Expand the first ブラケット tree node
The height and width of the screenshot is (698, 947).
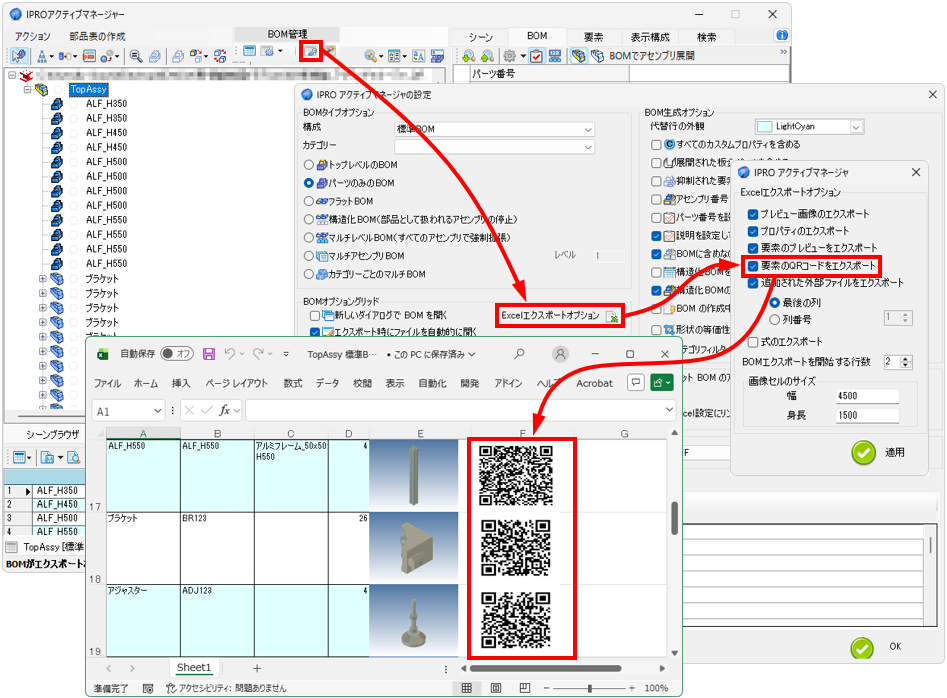(x=42, y=278)
